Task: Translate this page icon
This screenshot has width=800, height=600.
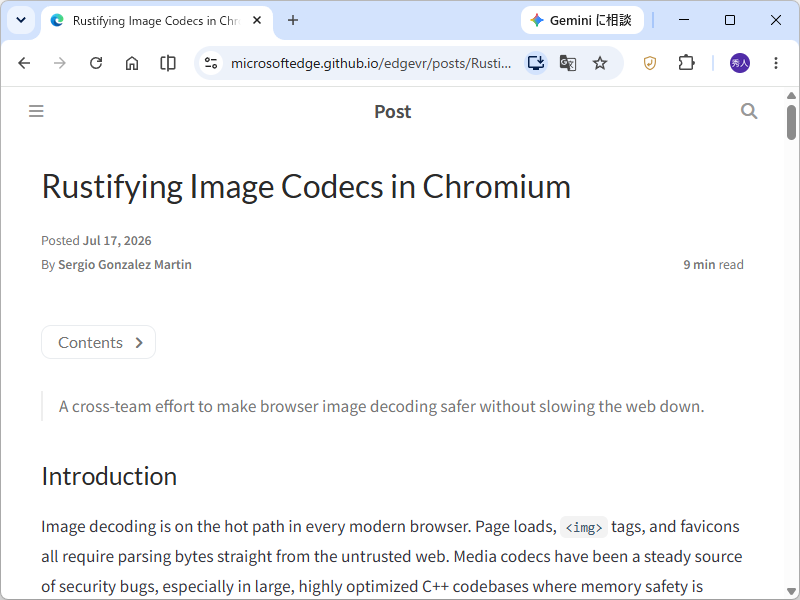Action: point(568,63)
